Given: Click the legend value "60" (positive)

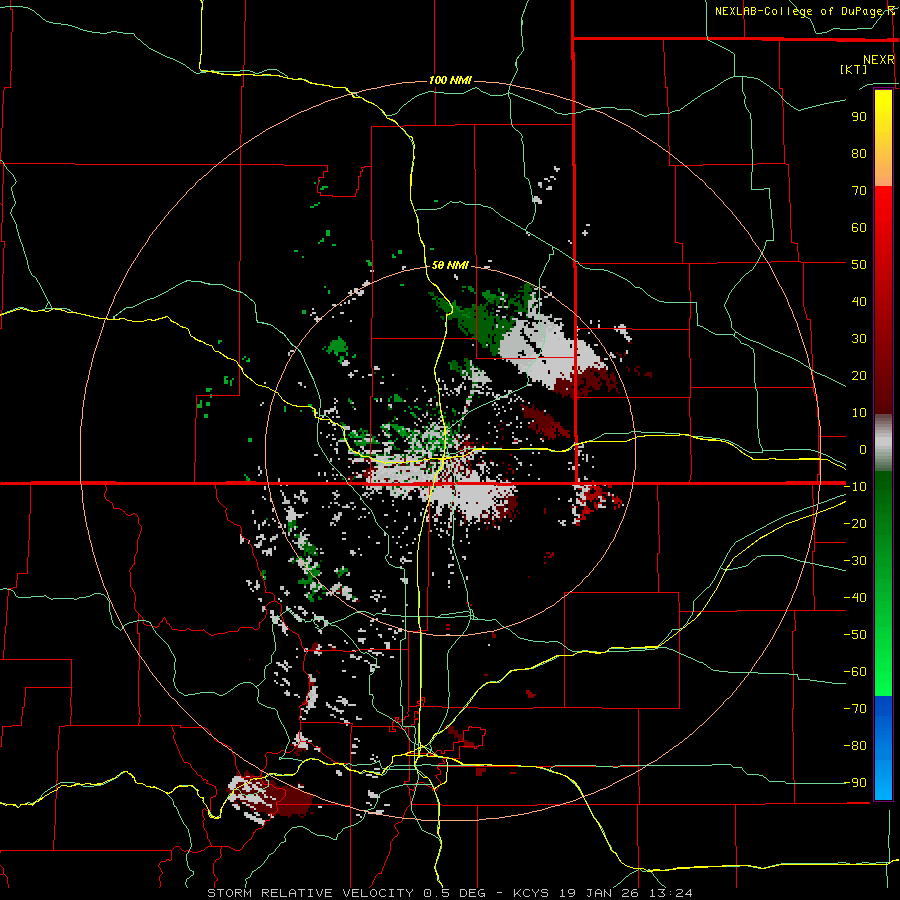Looking at the screenshot, I should tap(859, 228).
